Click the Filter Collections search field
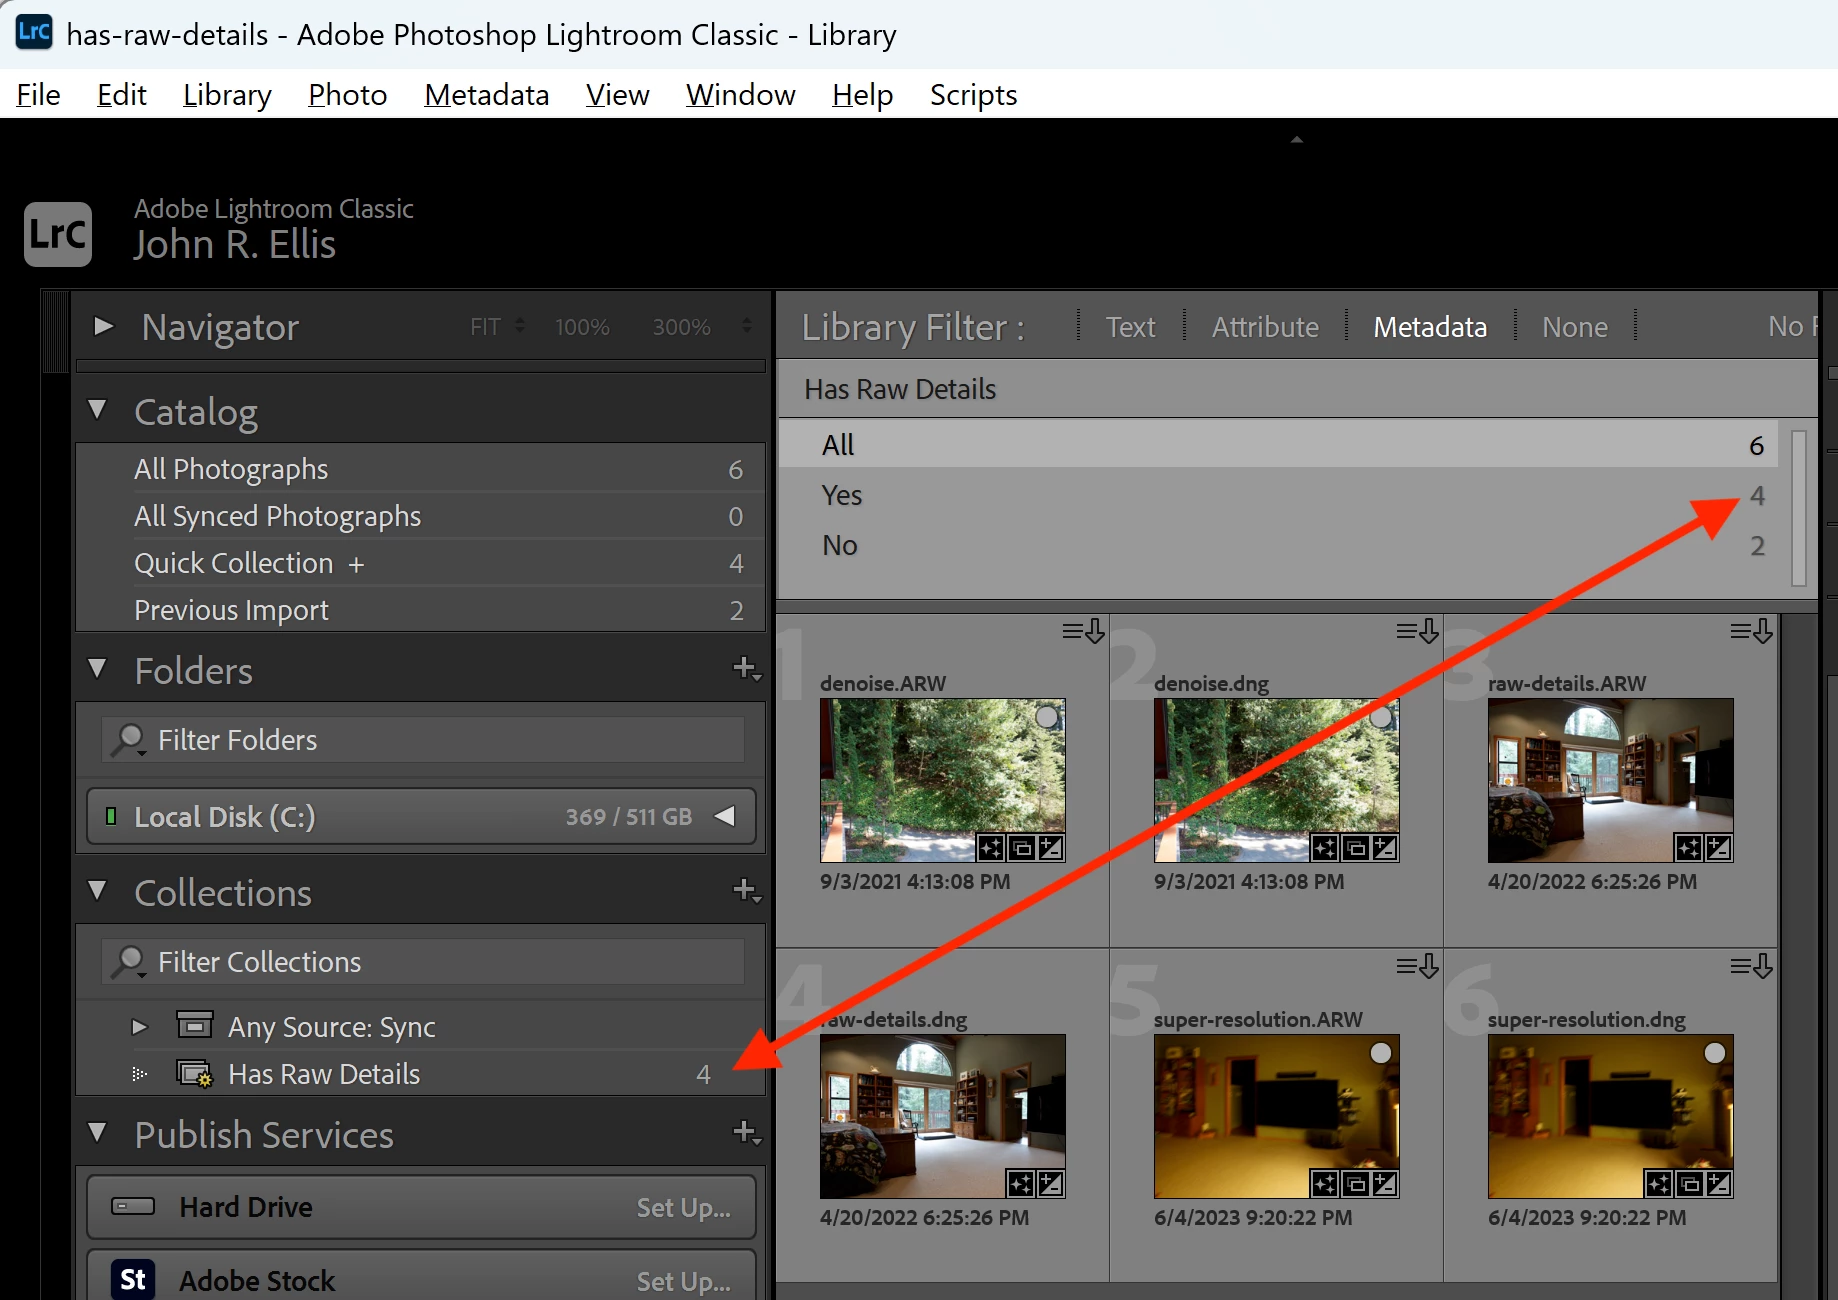Viewport: 1838px width, 1300px height. pos(423,962)
